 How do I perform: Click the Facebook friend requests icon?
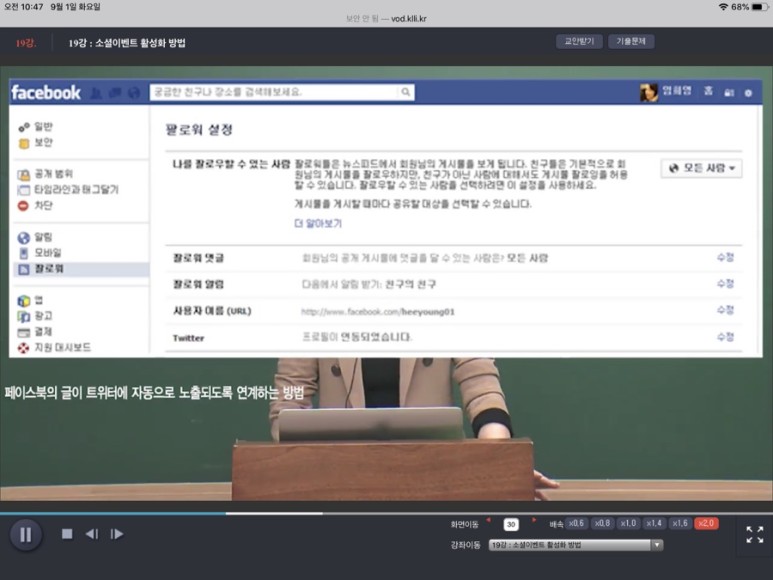(x=97, y=93)
